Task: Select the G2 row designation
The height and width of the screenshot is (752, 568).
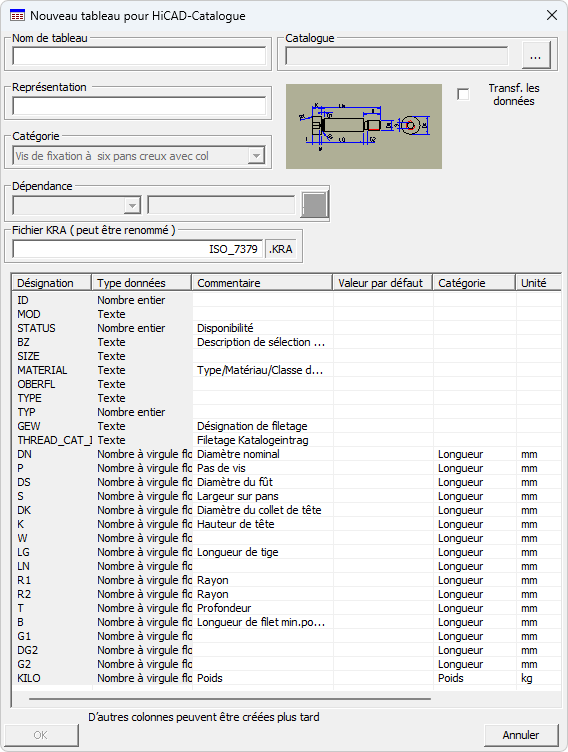Action: pos(24,664)
